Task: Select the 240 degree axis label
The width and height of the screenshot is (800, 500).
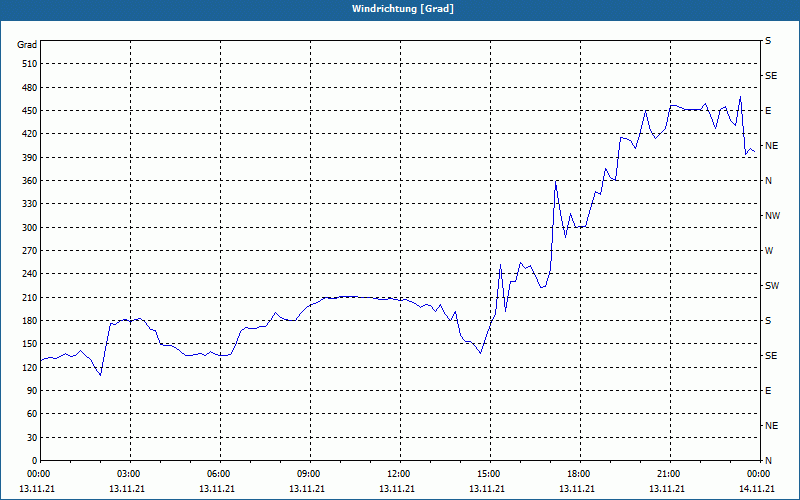Action: pyautogui.click(x=30, y=274)
